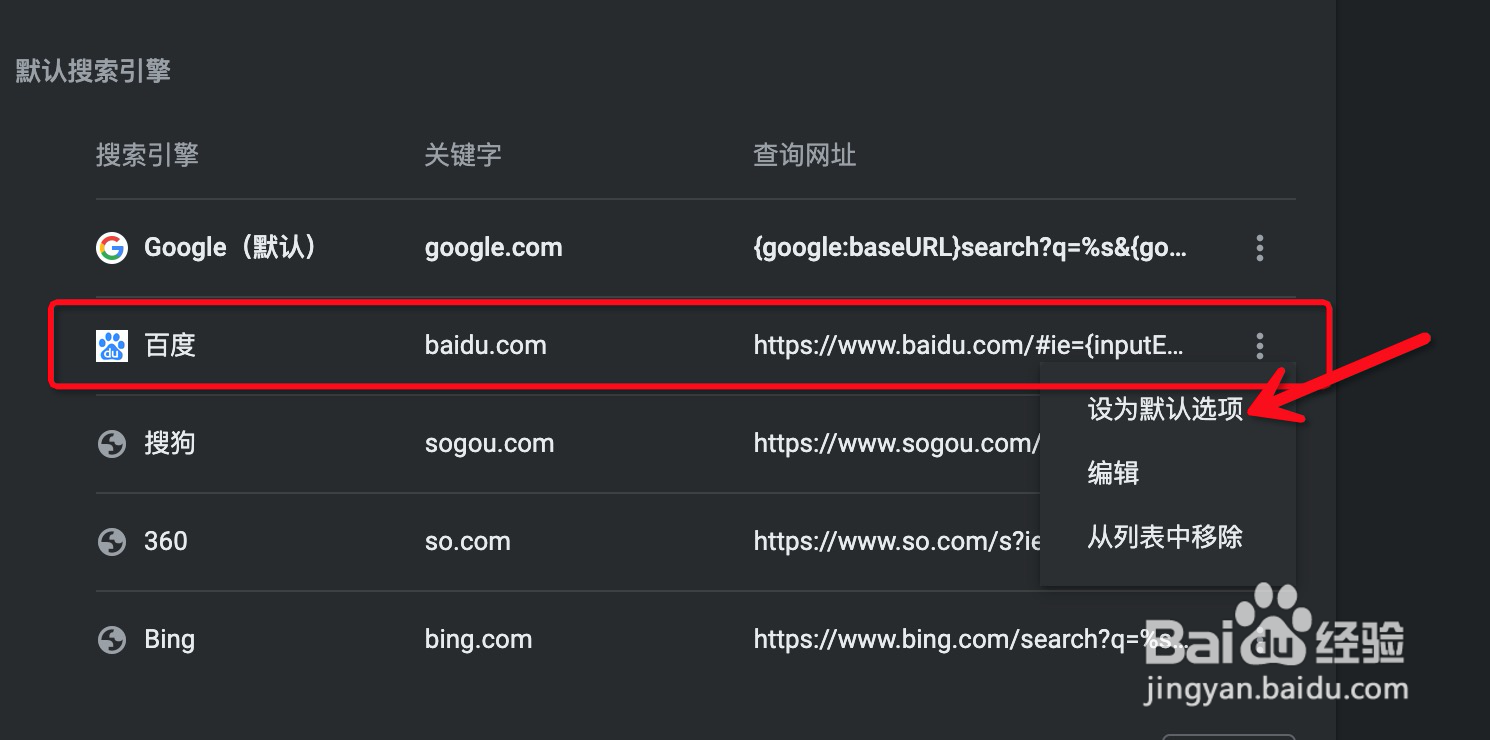Select the Google（默认）engine name
This screenshot has width=1490, height=740.
pos(230,248)
